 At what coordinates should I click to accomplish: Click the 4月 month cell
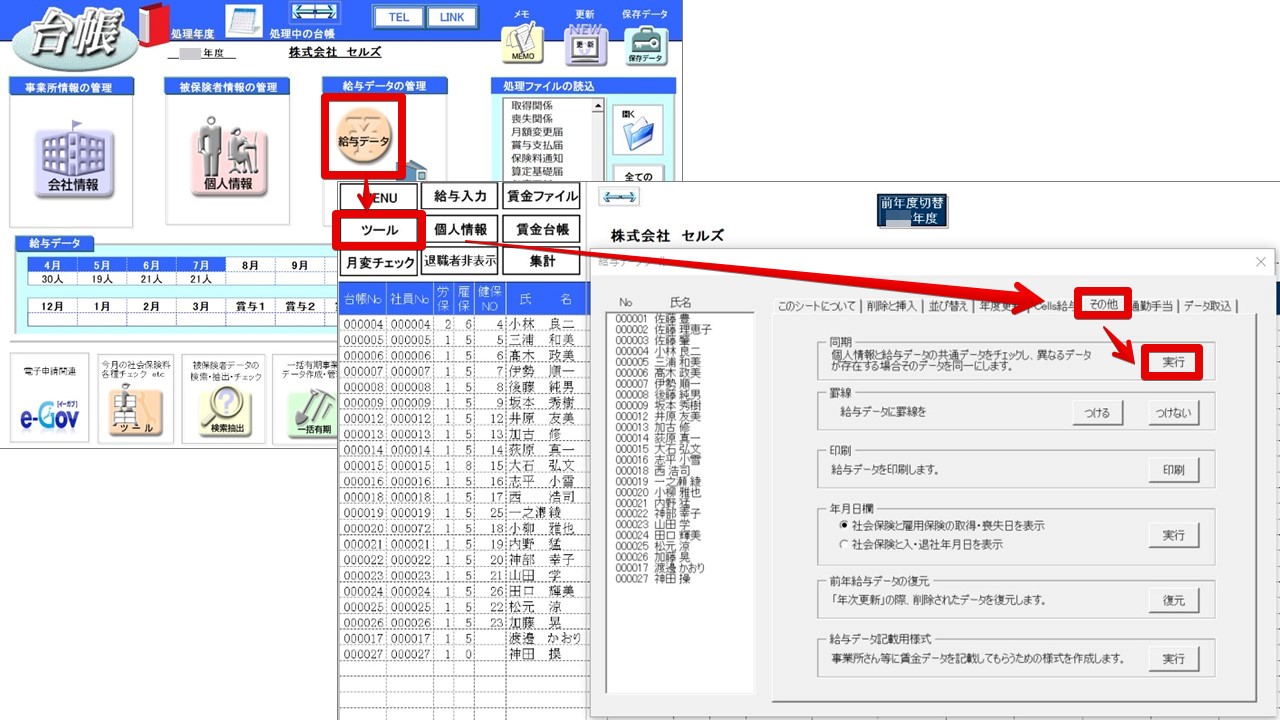(x=53, y=266)
